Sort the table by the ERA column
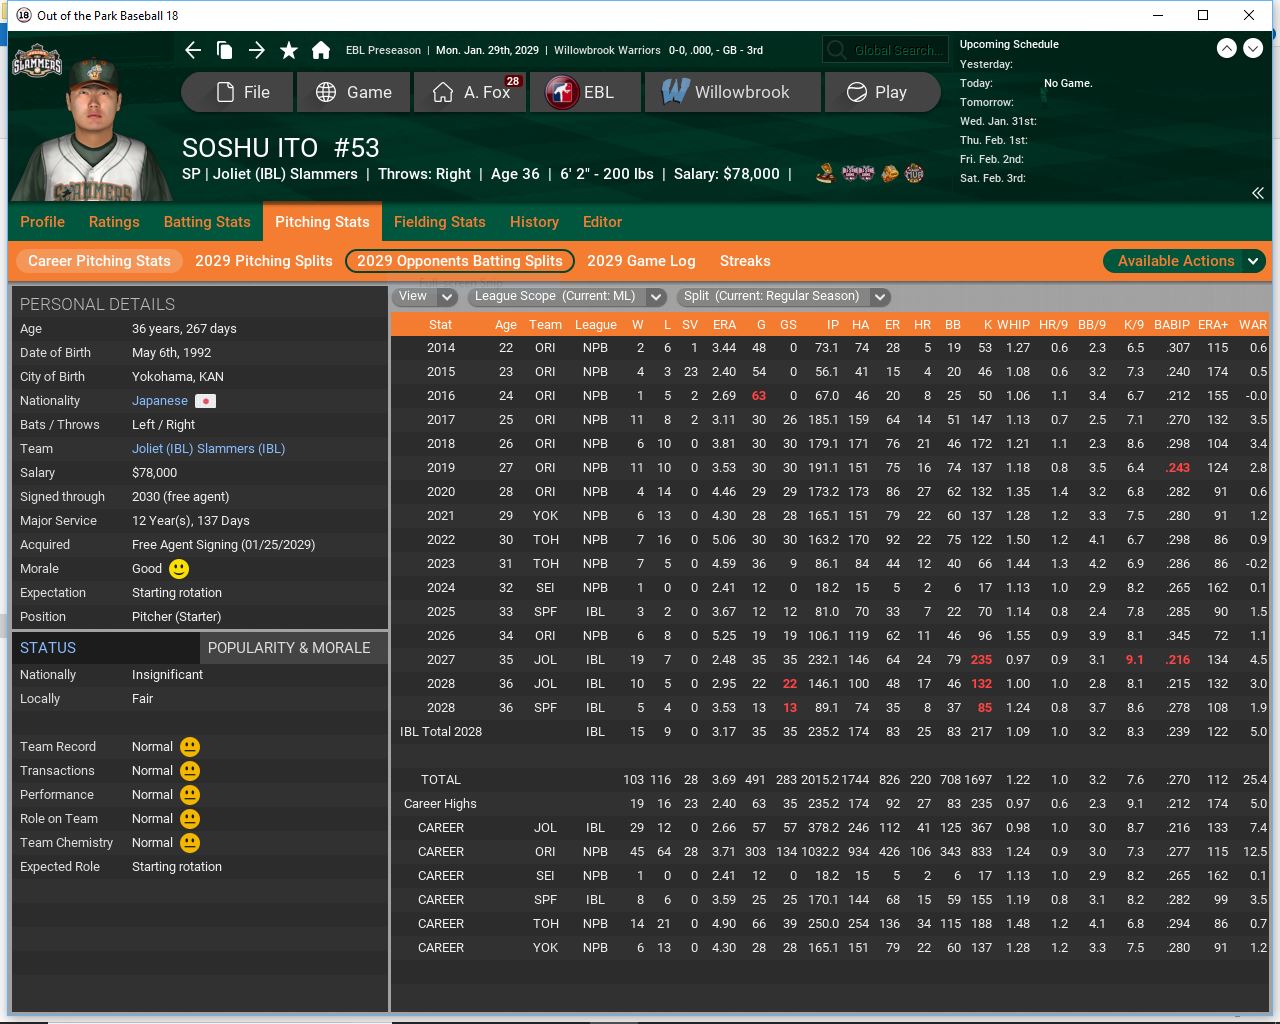The width and height of the screenshot is (1280, 1024). tap(724, 325)
